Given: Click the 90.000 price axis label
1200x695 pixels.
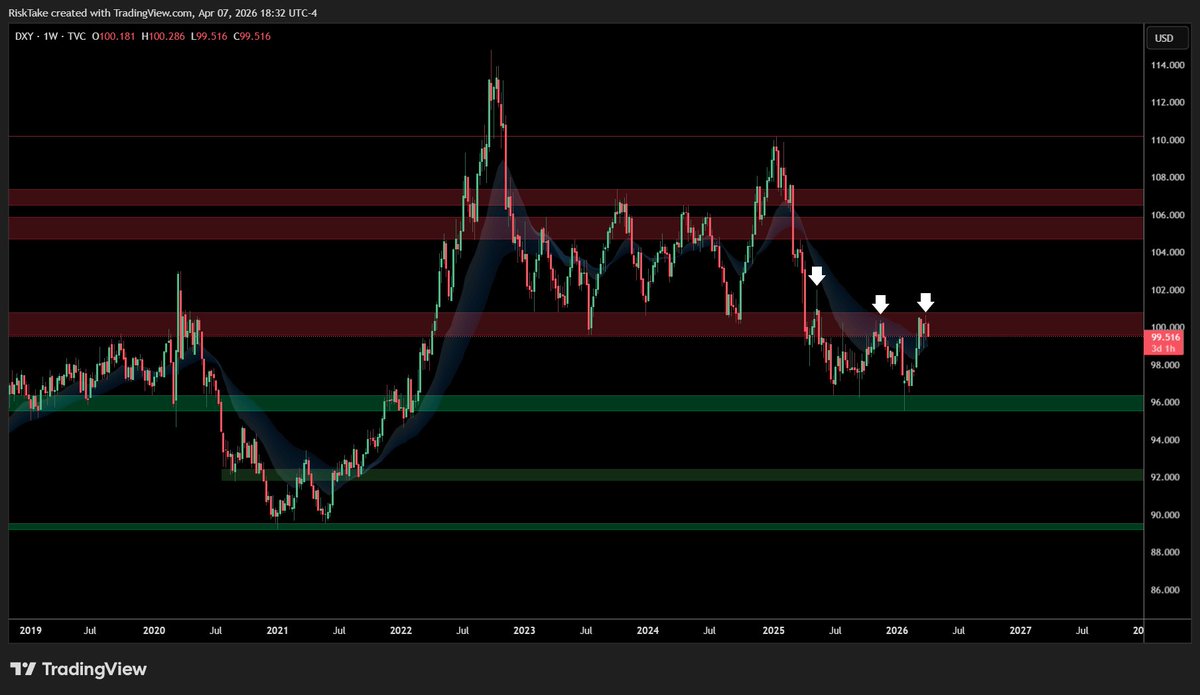Looking at the screenshot, I should (x=1167, y=515).
